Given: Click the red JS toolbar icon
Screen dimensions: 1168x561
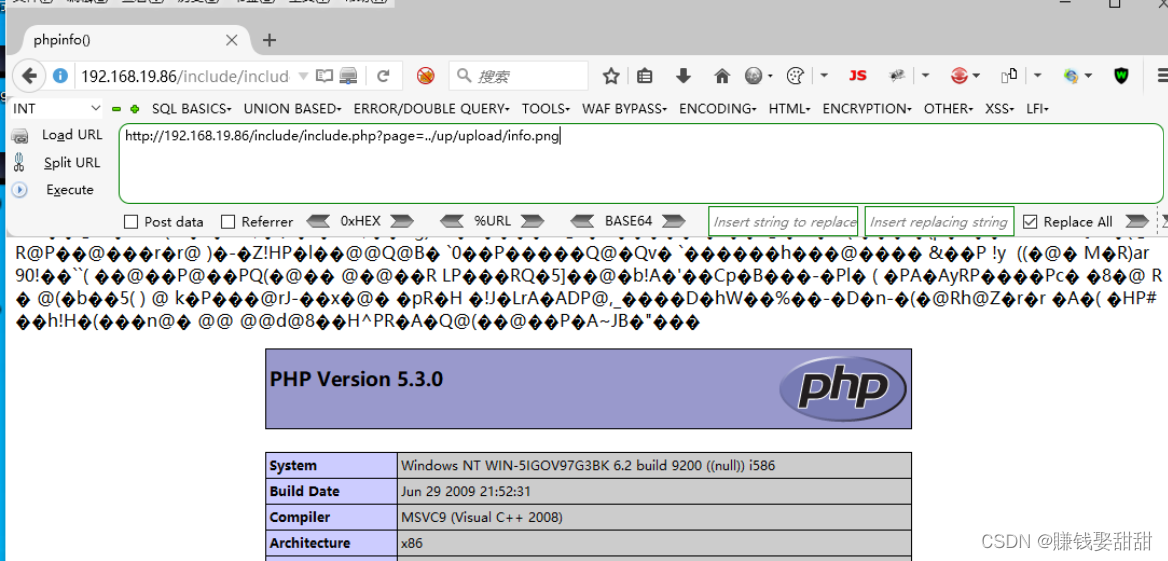Looking at the screenshot, I should tap(857, 75).
